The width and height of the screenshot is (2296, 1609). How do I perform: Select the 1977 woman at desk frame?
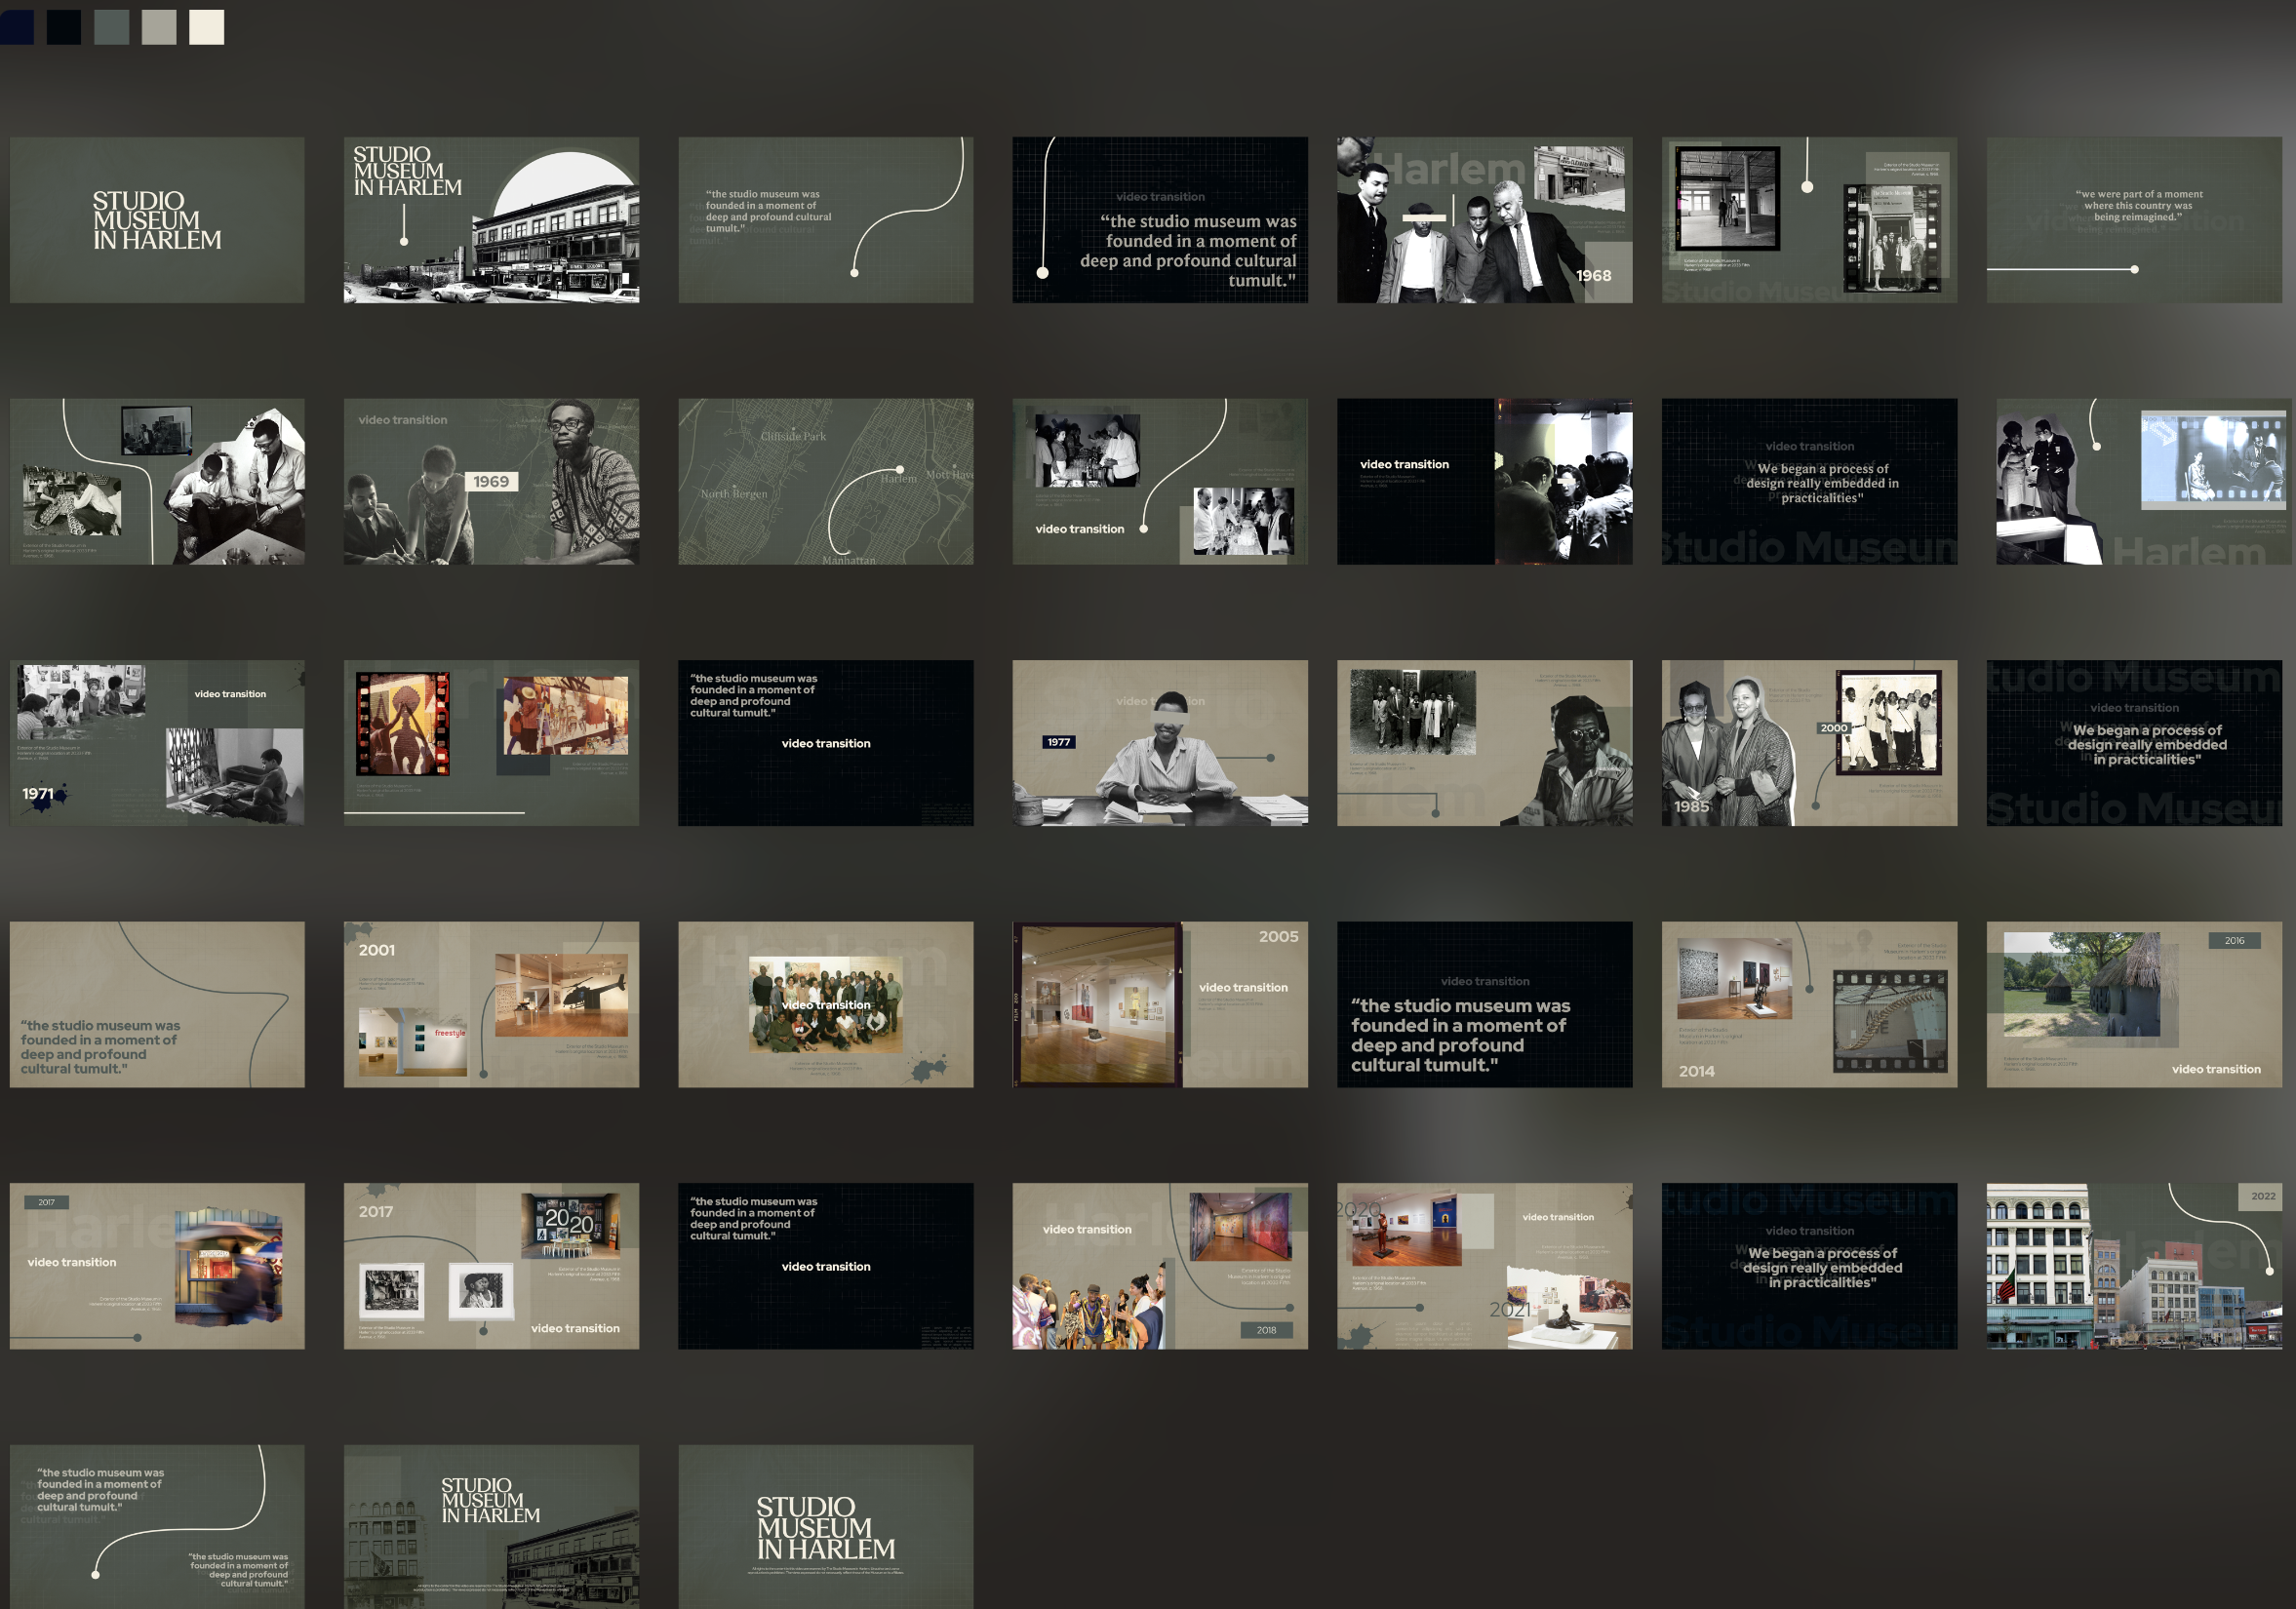pyautogui.click(x=1159, y=743)
